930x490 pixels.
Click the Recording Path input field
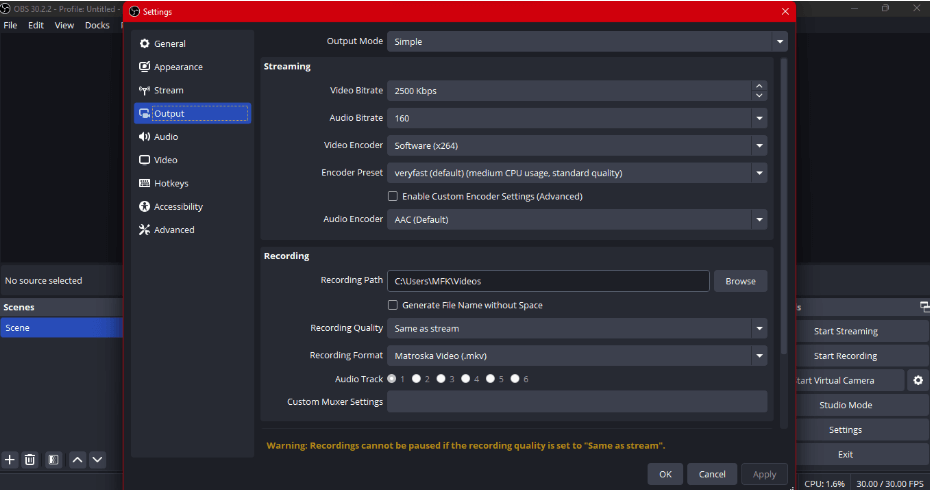click(548, 281)
